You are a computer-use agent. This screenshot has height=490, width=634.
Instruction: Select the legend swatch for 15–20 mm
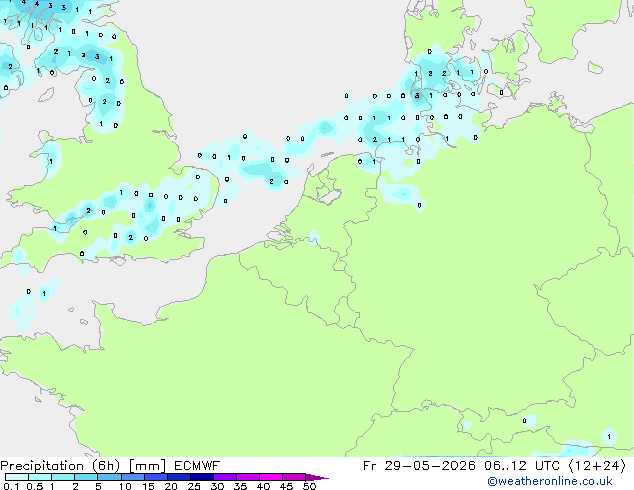(x=156, y=477)
